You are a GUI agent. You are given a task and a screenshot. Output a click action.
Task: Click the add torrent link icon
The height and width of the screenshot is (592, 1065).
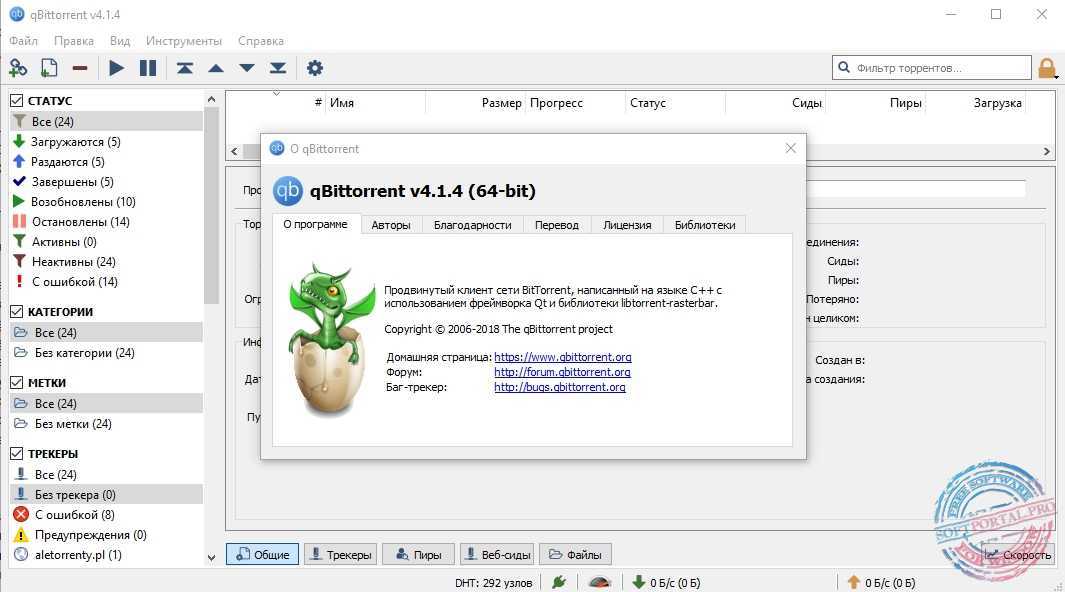pyautogui.click(x=18, y=68)
